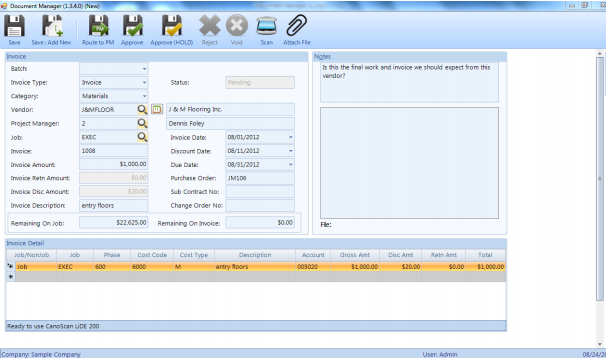Click the Approve (HOLD) icon

click(172, 26)
